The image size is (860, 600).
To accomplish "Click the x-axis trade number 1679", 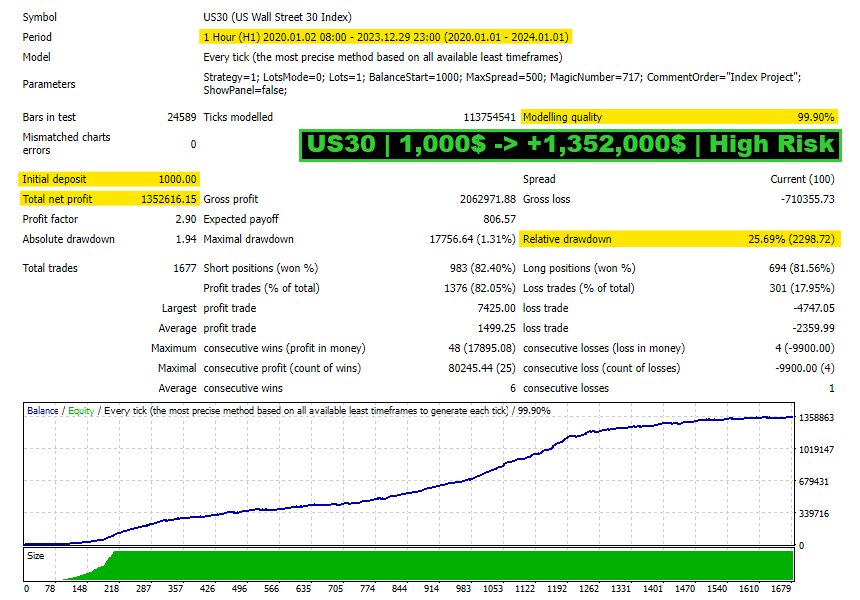I will click(x=781, y=588).
